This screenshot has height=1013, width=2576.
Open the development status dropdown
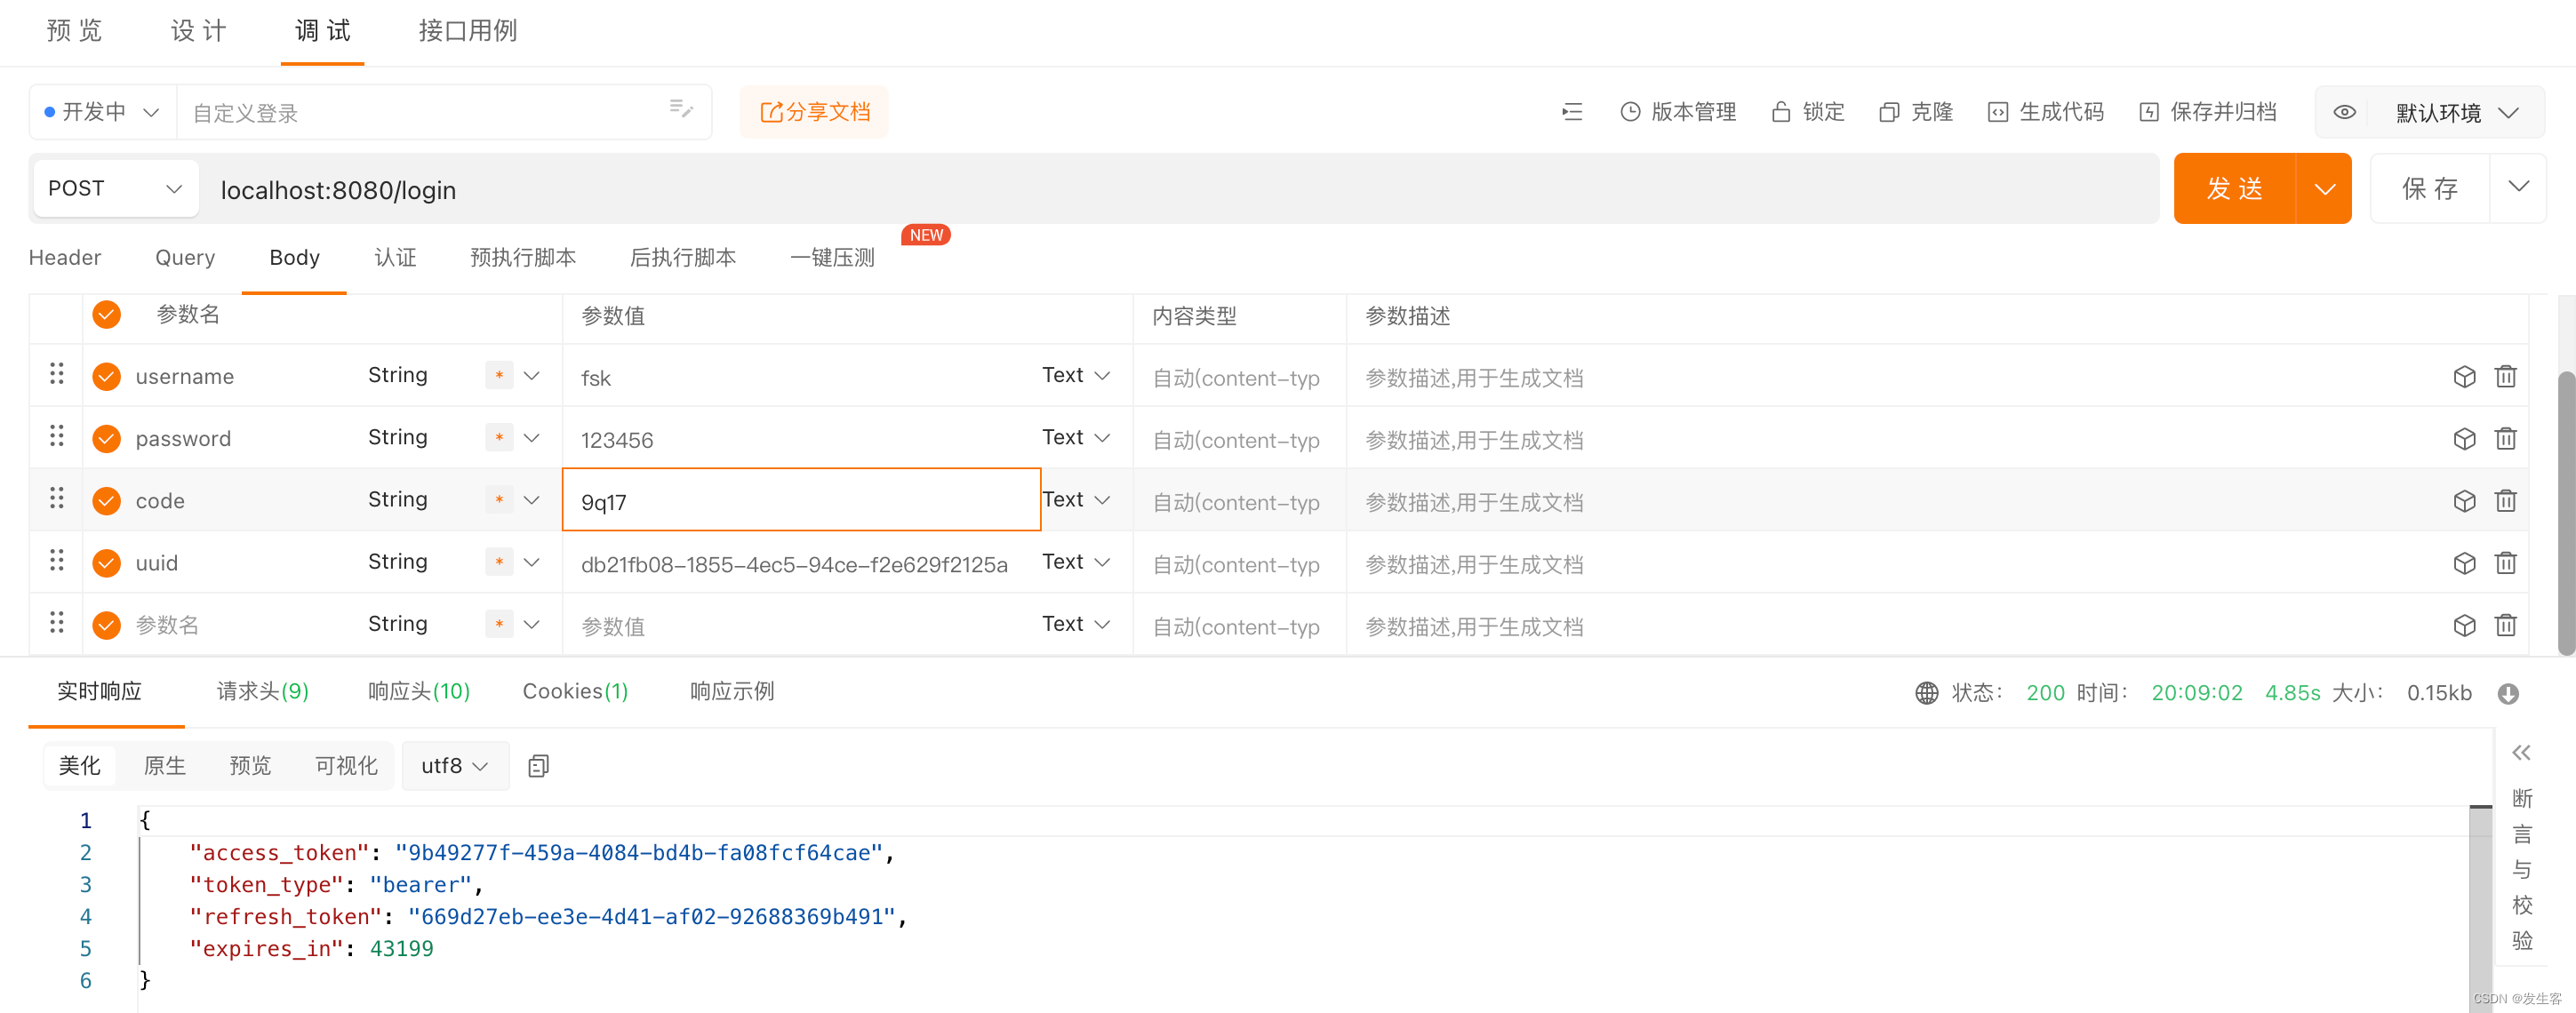102,112
